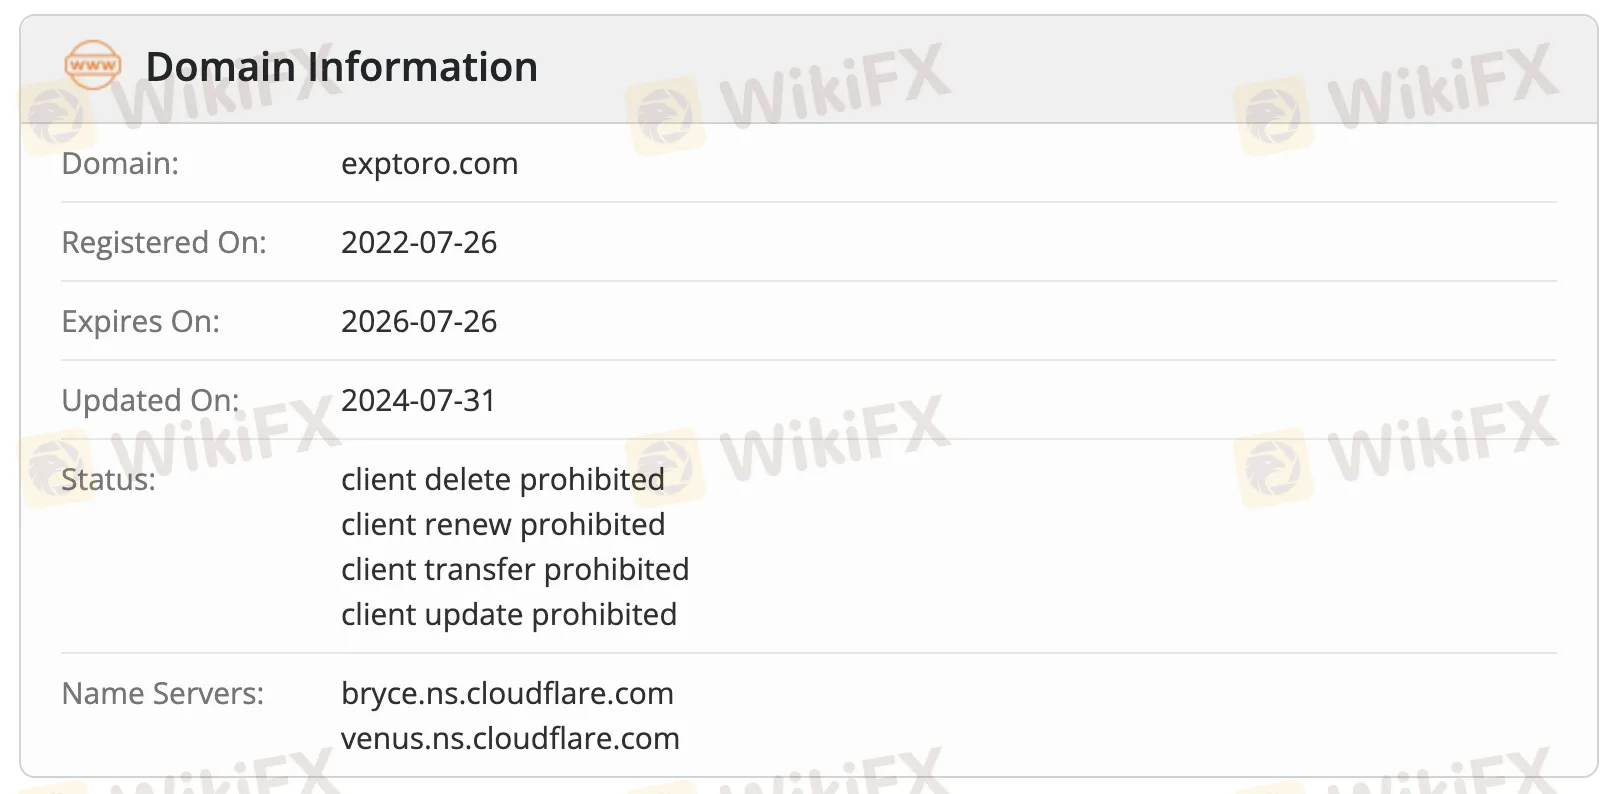Click the client transfer prohibited status

click(x=514, y=569)
